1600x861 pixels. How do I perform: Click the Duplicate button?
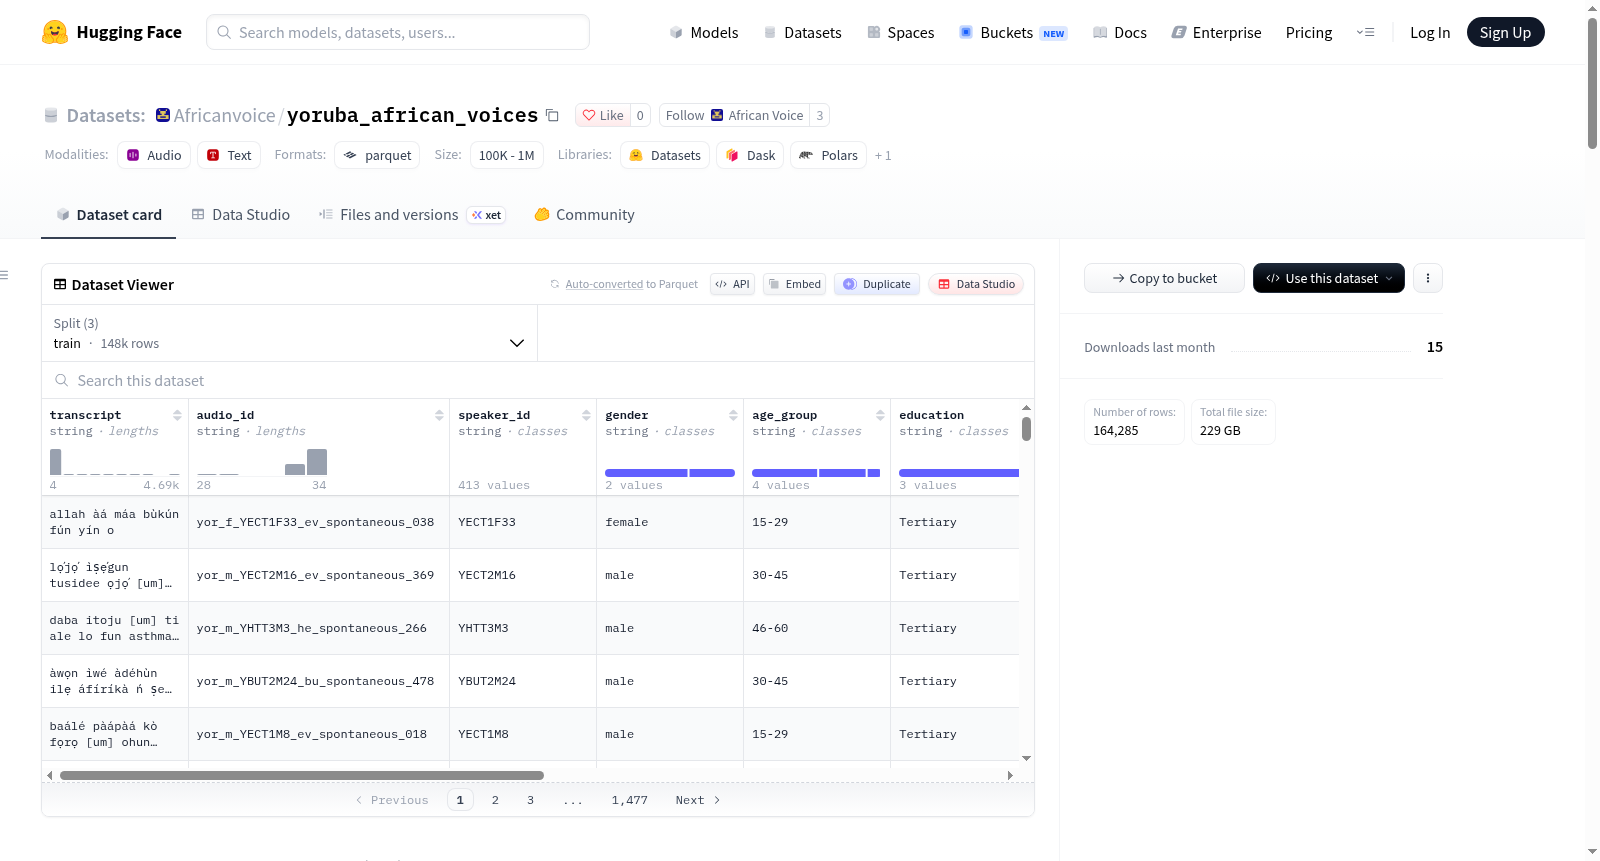click(877, 284)
